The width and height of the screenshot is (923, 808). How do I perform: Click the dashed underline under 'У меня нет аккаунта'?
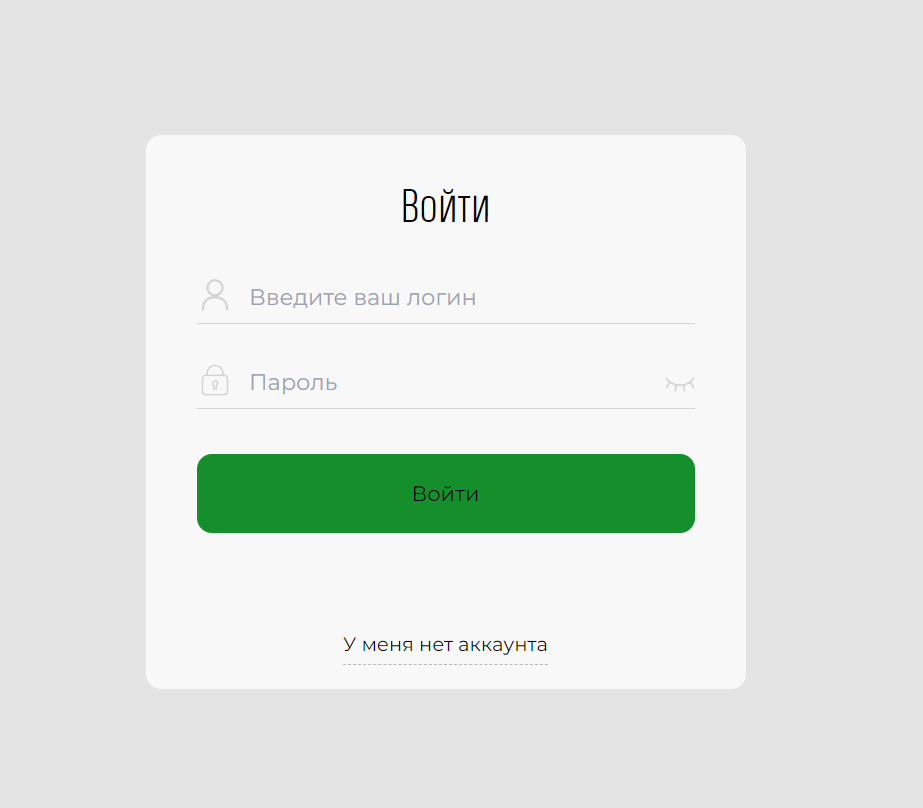pyautogui.click(x=445, y=664)
